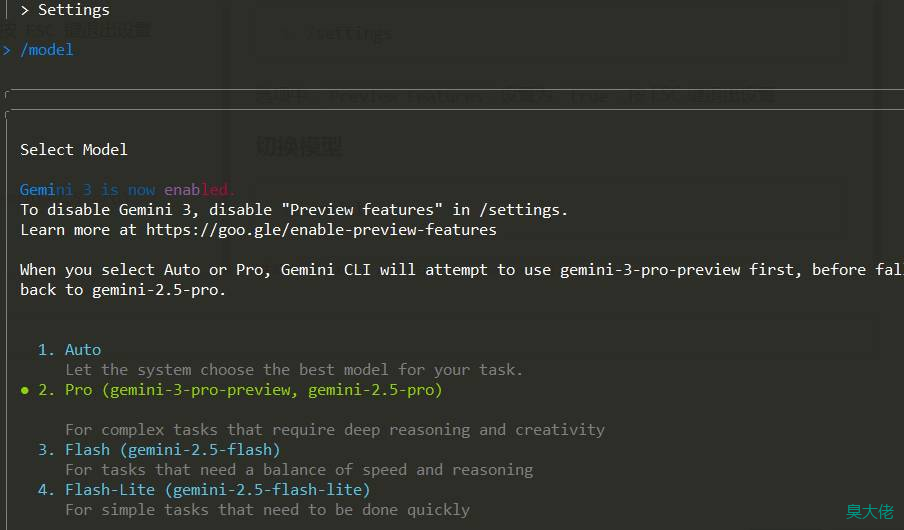Click the faded "切换模型" background heading
904x530 pixels.
click(299, 147)
